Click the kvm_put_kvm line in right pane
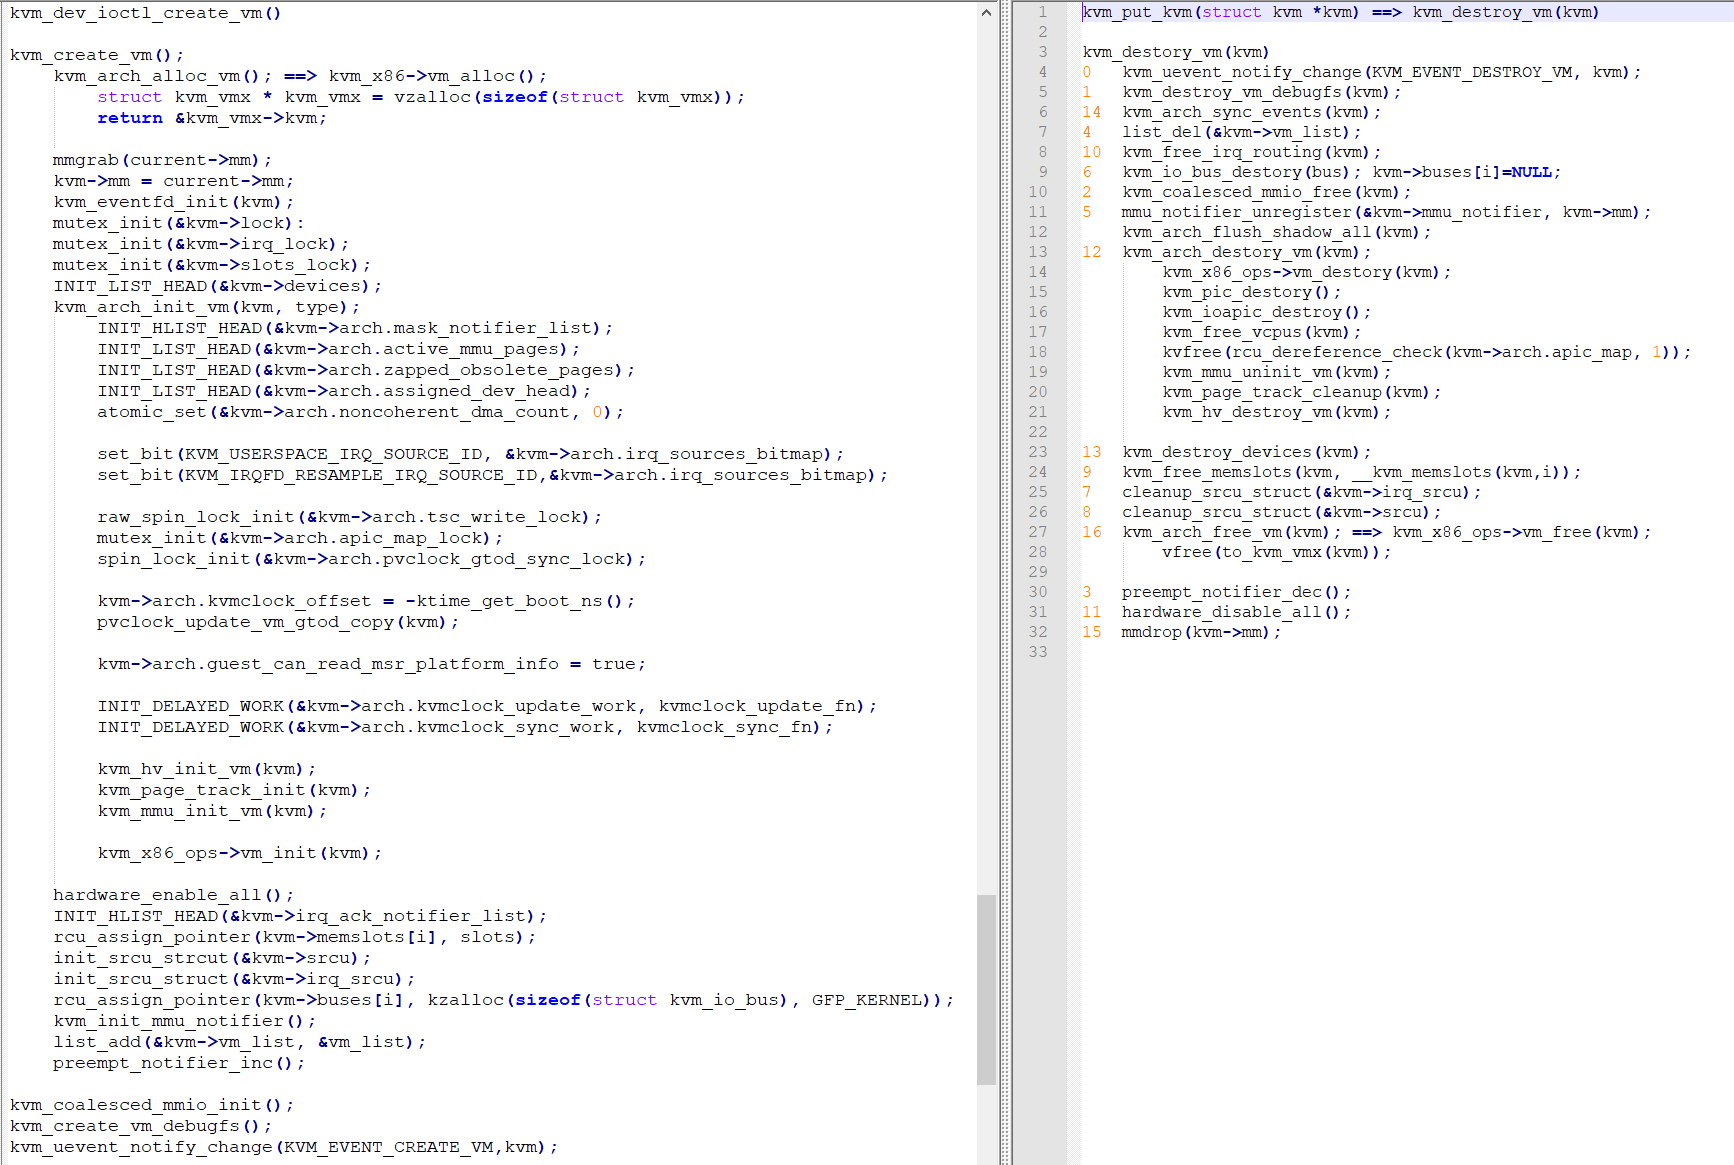This screenshot has height=1165, width=1734. (1340, 12)
